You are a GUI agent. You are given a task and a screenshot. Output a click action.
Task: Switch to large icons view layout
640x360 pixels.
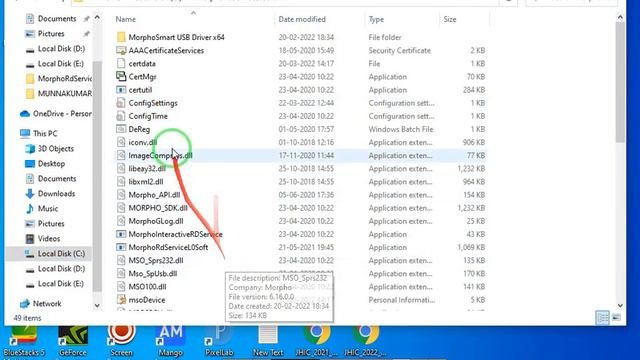[616, 318]
